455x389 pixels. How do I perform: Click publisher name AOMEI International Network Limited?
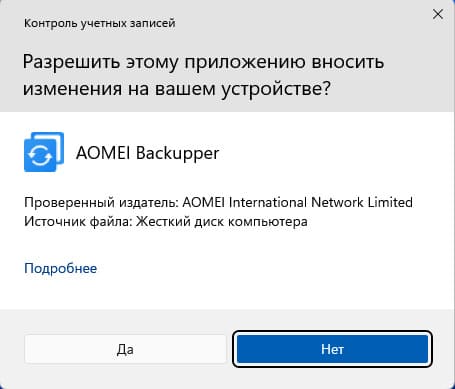point(297,202)
